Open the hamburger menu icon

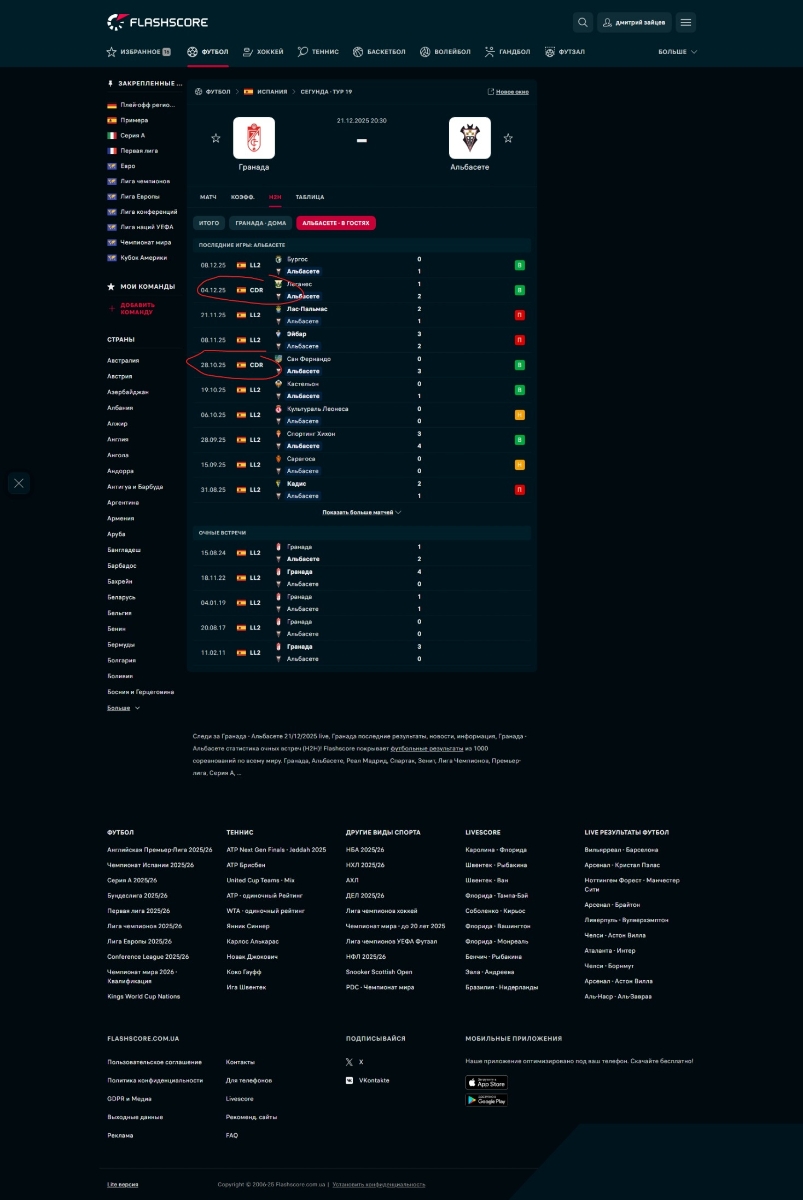[x=685, y=22]
